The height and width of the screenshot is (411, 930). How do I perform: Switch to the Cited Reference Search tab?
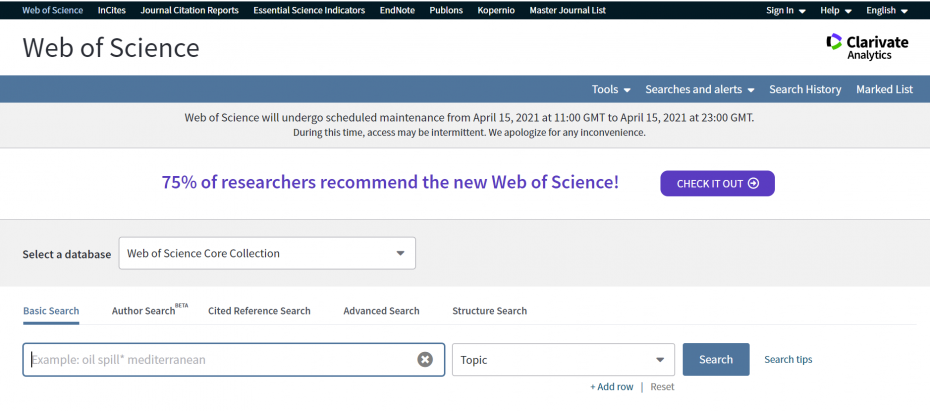coord(259,311)
